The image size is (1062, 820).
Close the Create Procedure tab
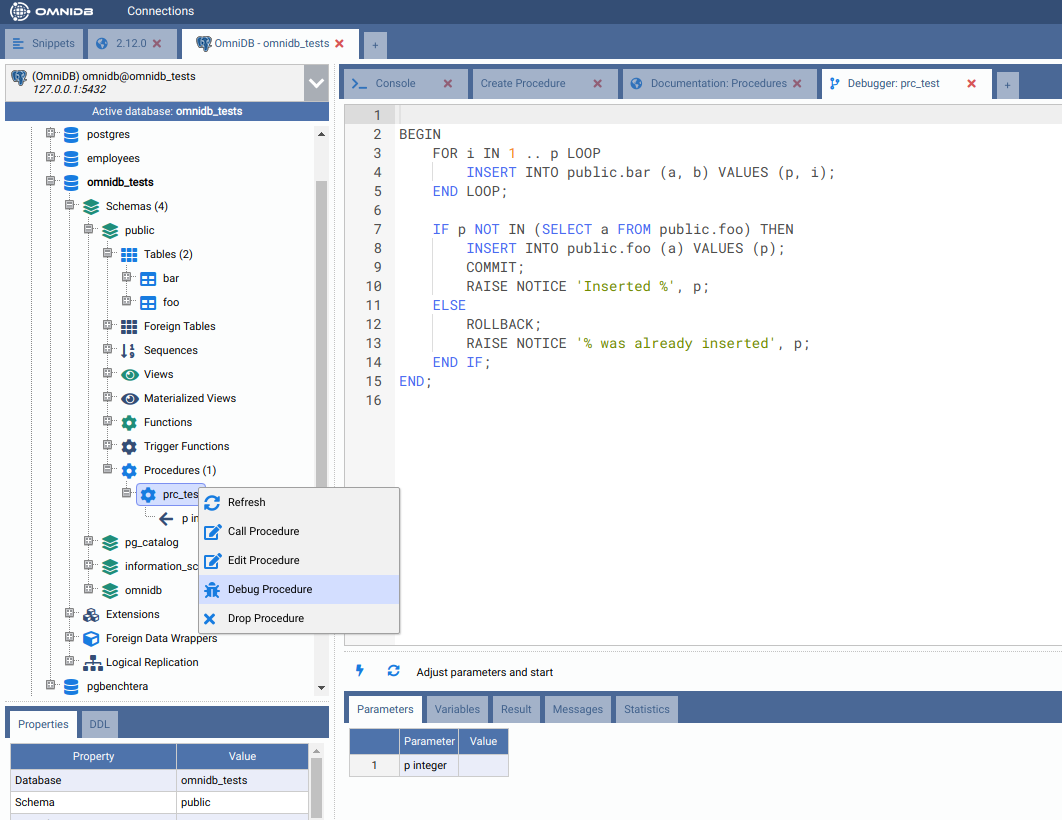[x=598, y=84]
